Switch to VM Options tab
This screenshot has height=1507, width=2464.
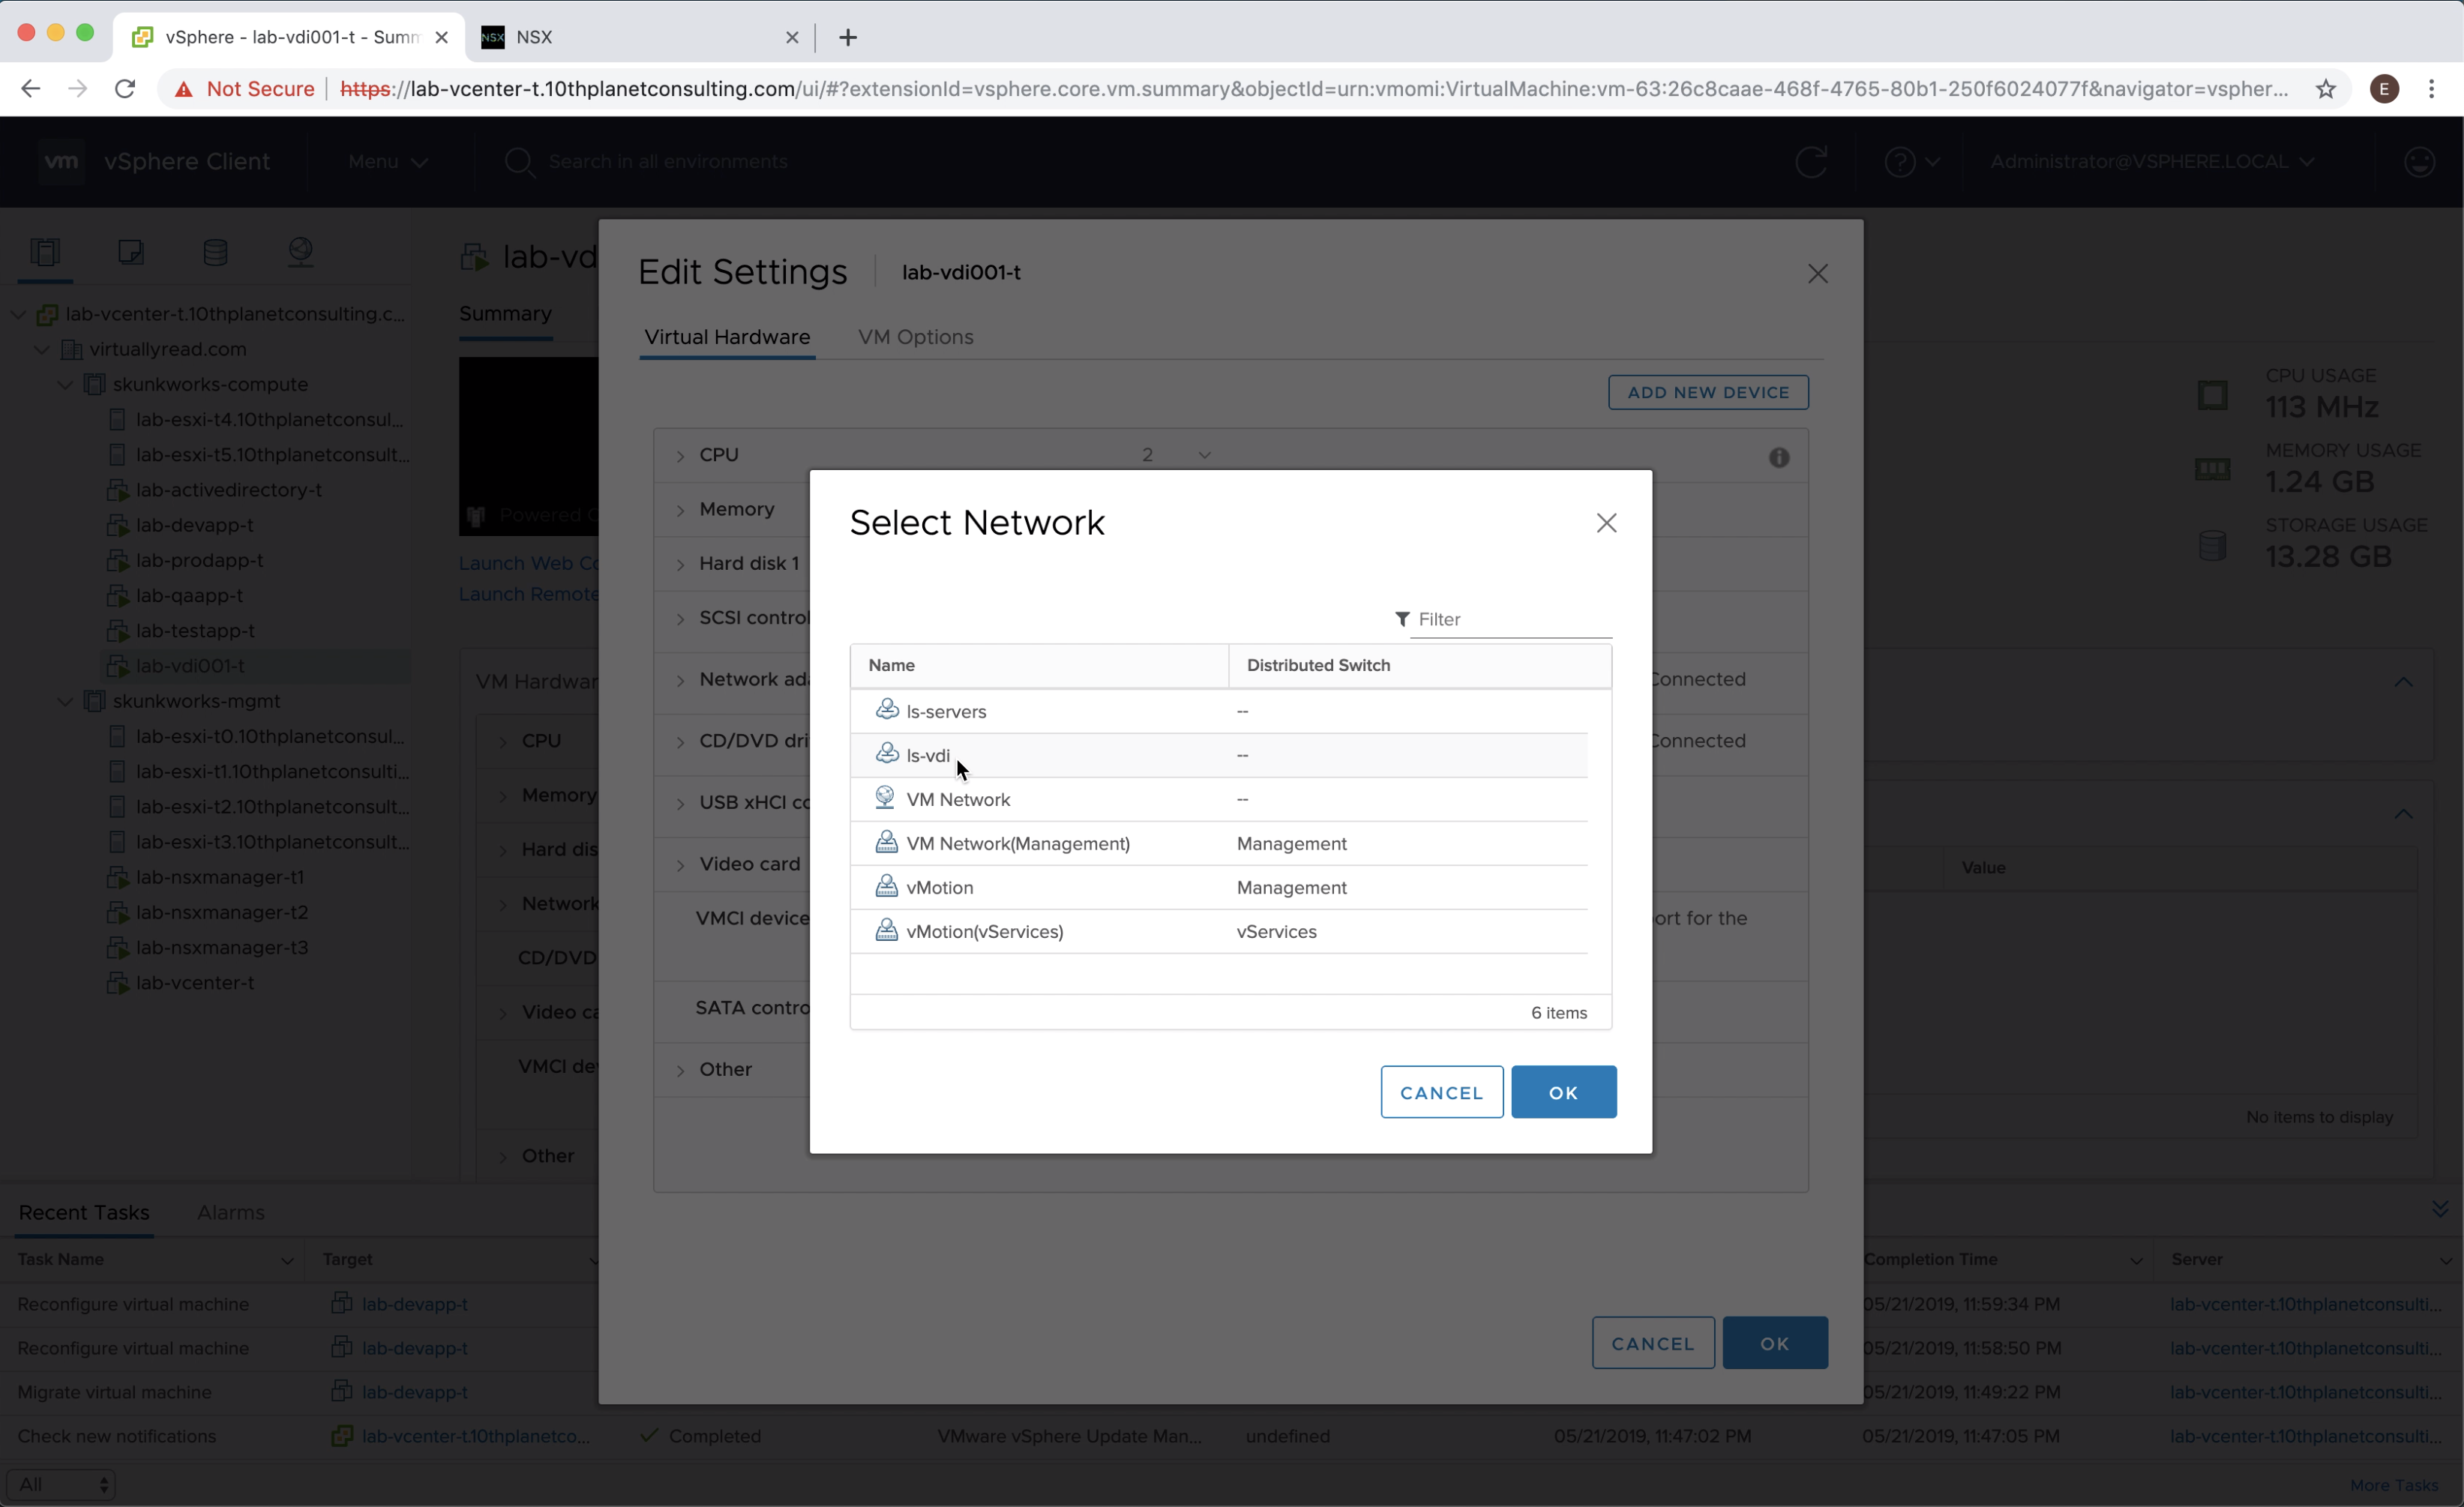pyautogui.click(x=915, y=337)
